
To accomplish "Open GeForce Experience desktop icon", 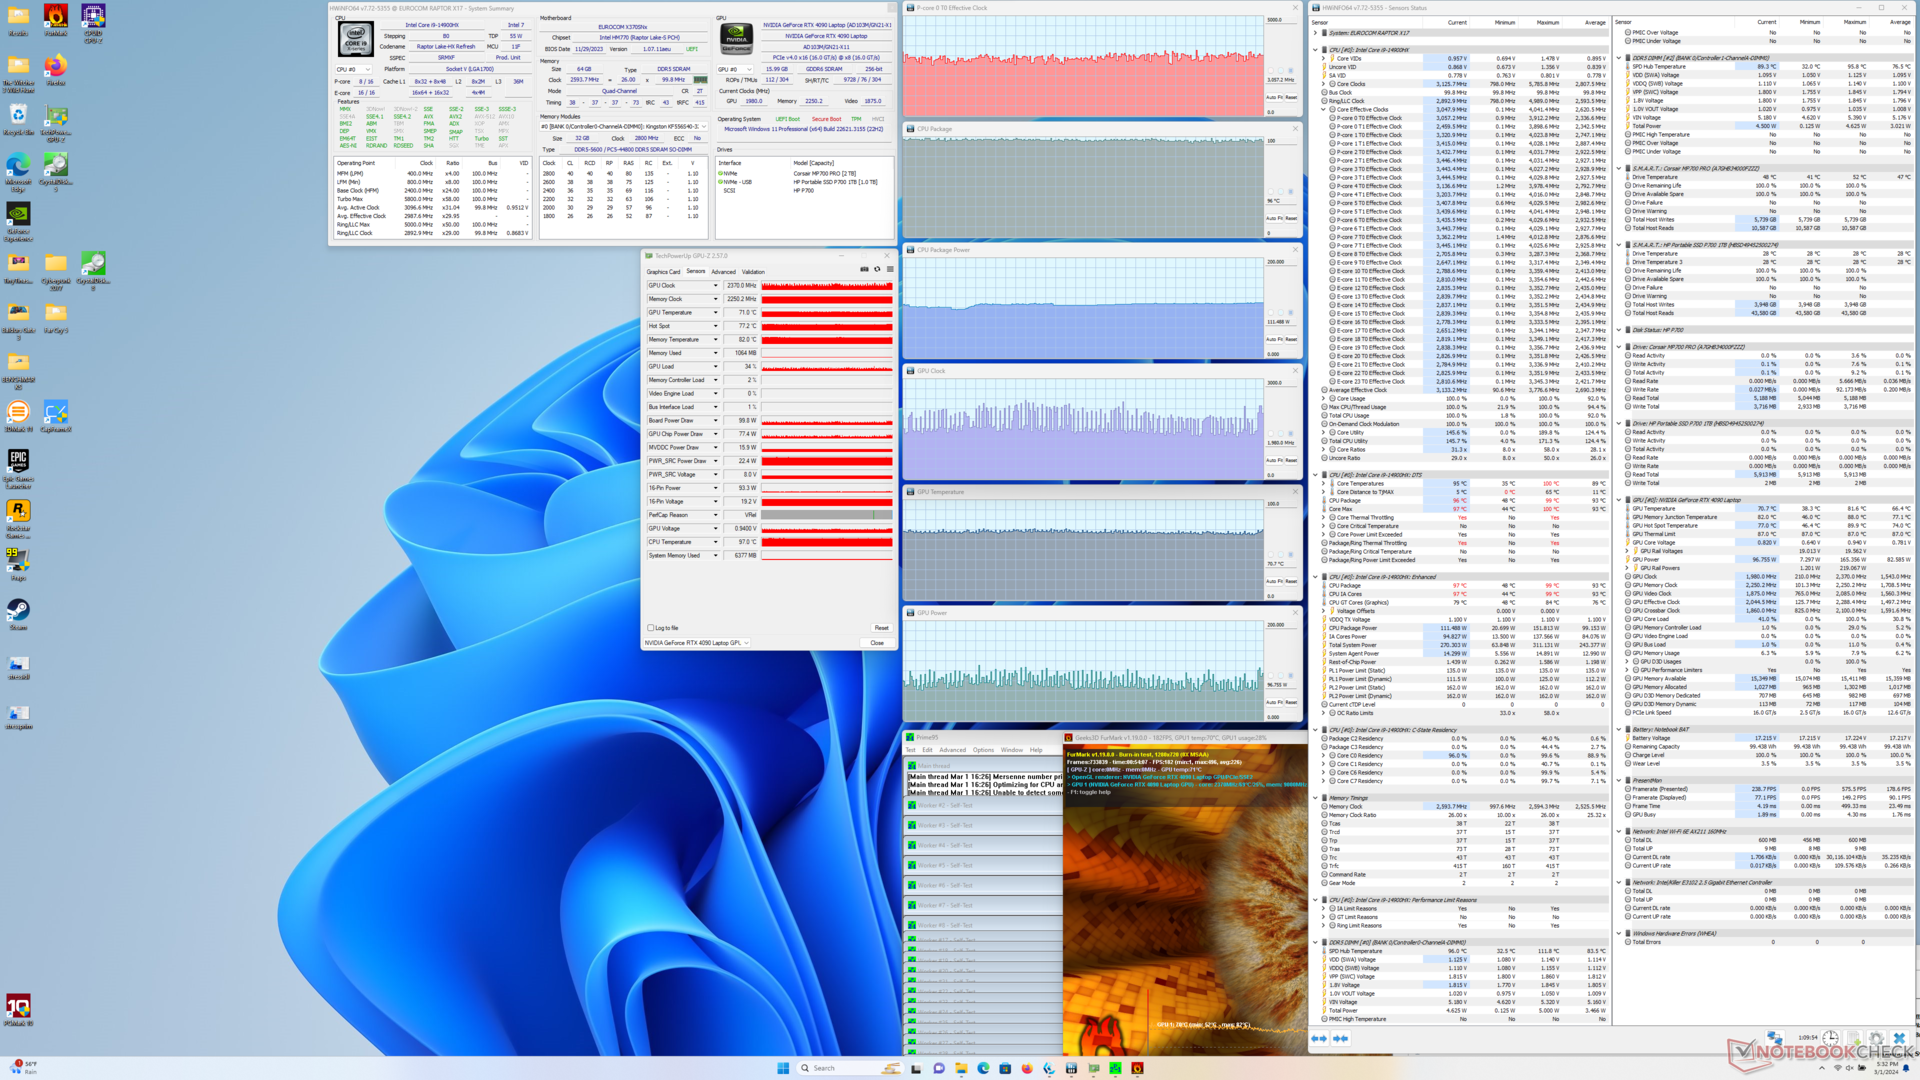I will [x=18, y=222].
